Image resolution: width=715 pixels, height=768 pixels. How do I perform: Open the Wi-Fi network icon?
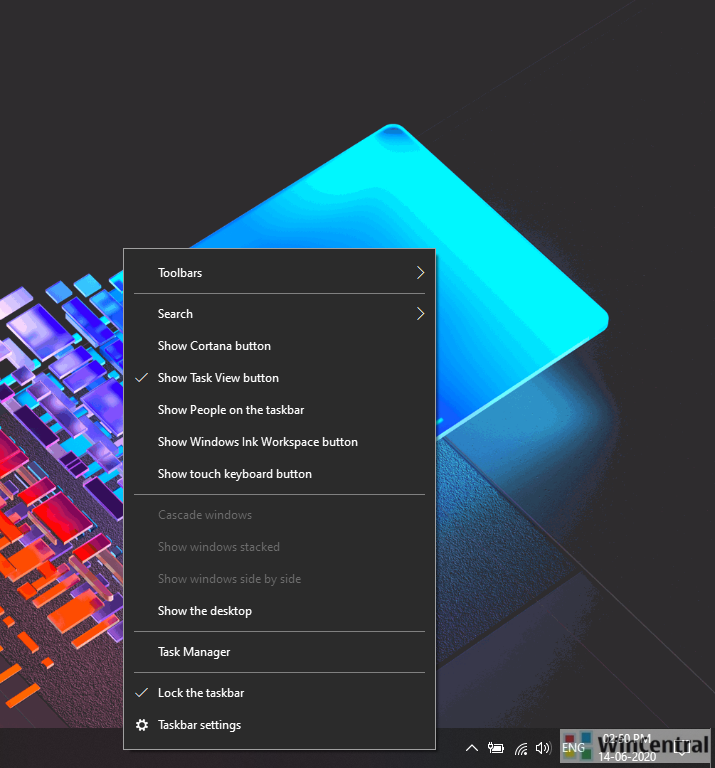point(520,748)
